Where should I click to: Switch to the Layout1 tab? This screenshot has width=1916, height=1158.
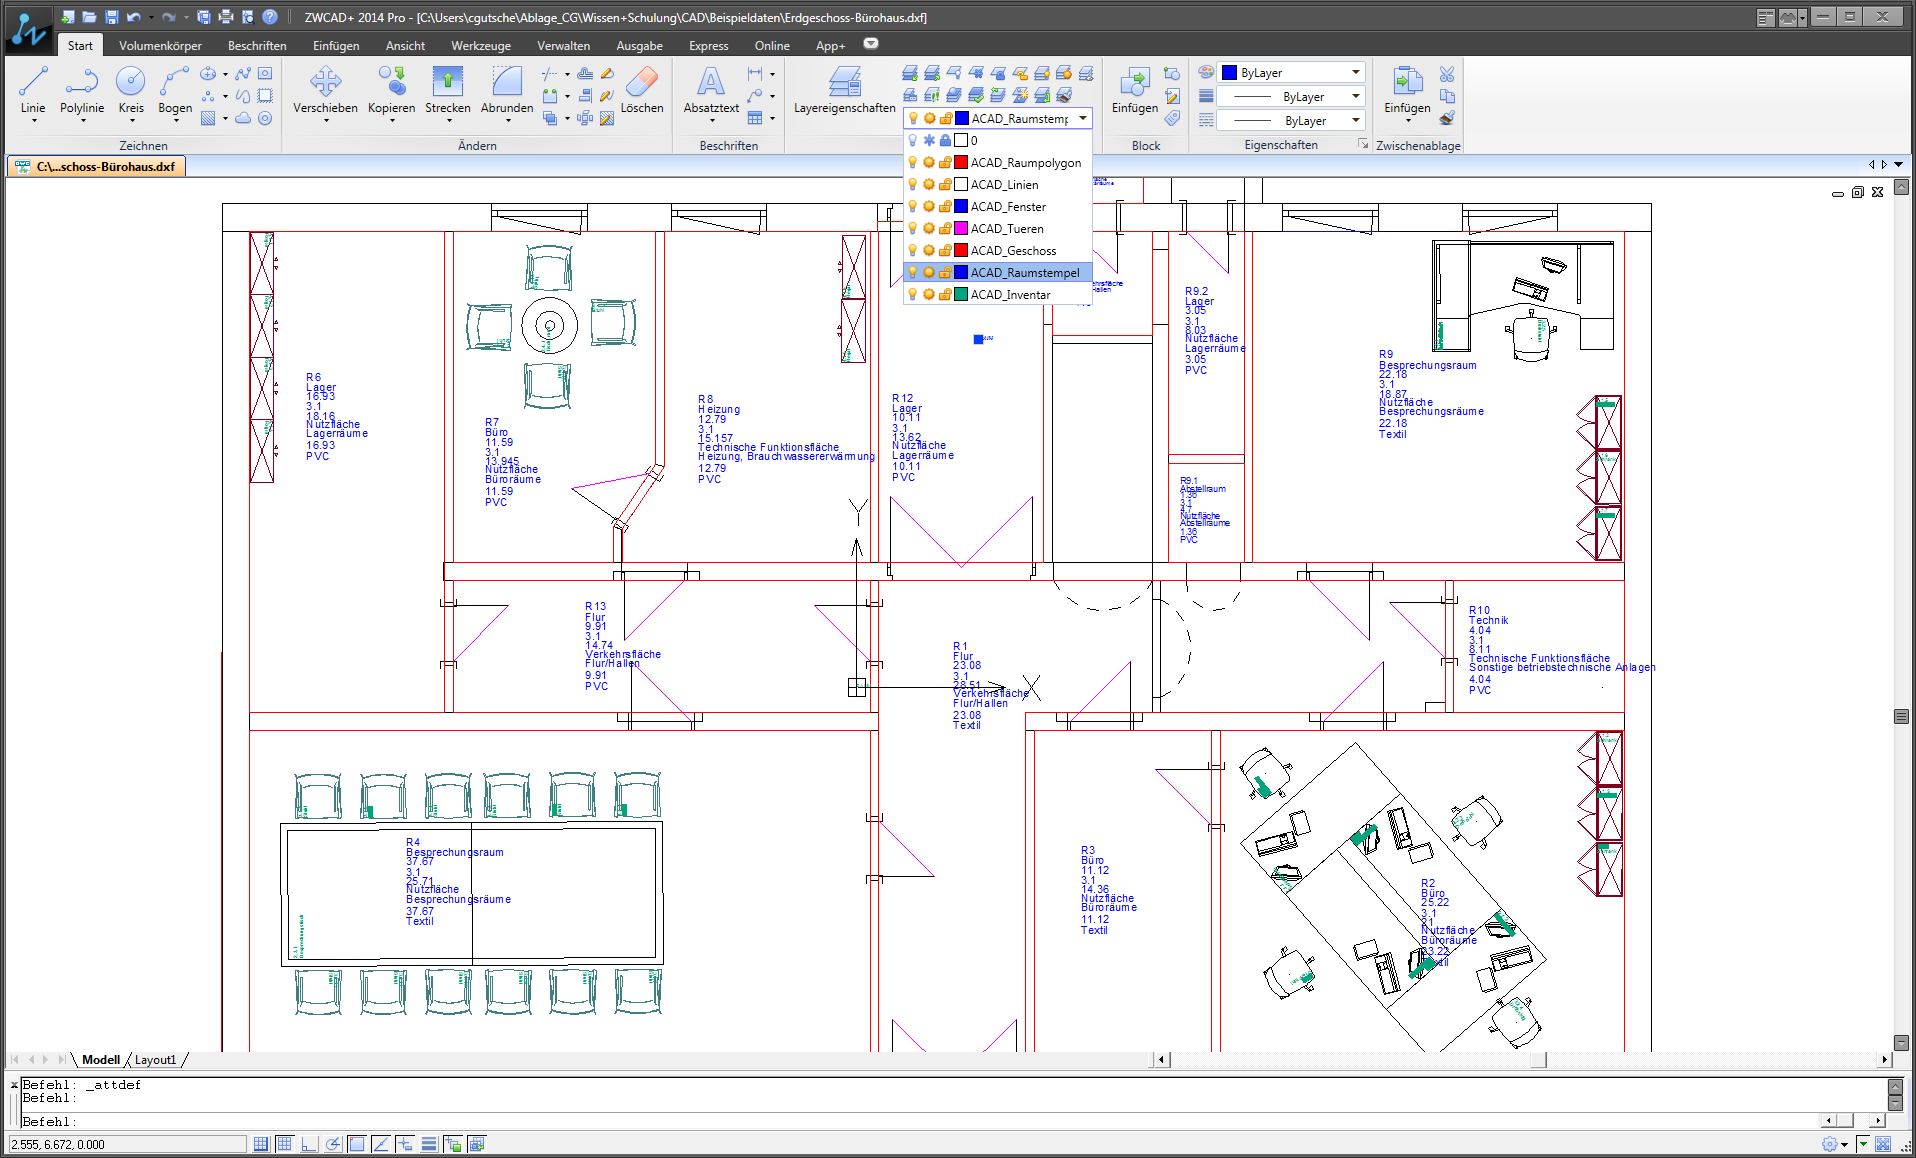pos(155,1060)
